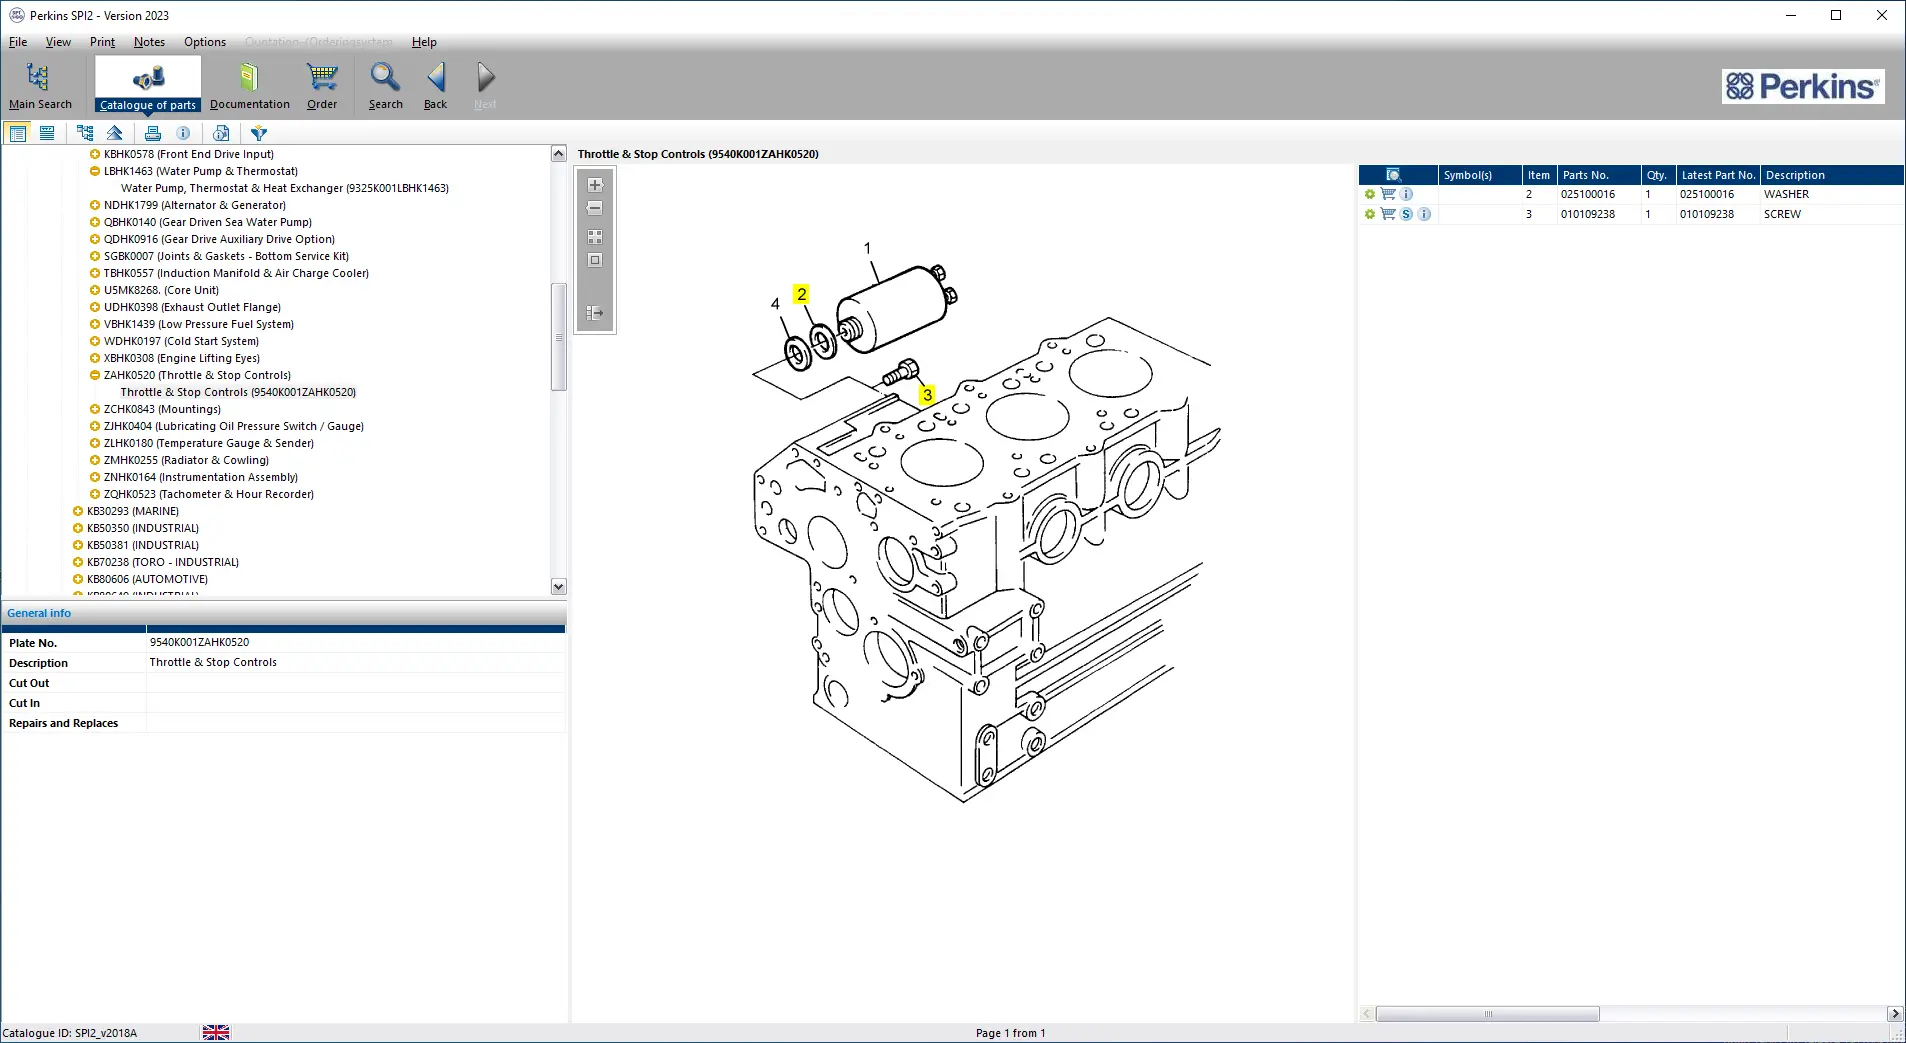Open the Print menu
The image size is (1906, 1043).
pyautogui.click(x=102, y=42)
